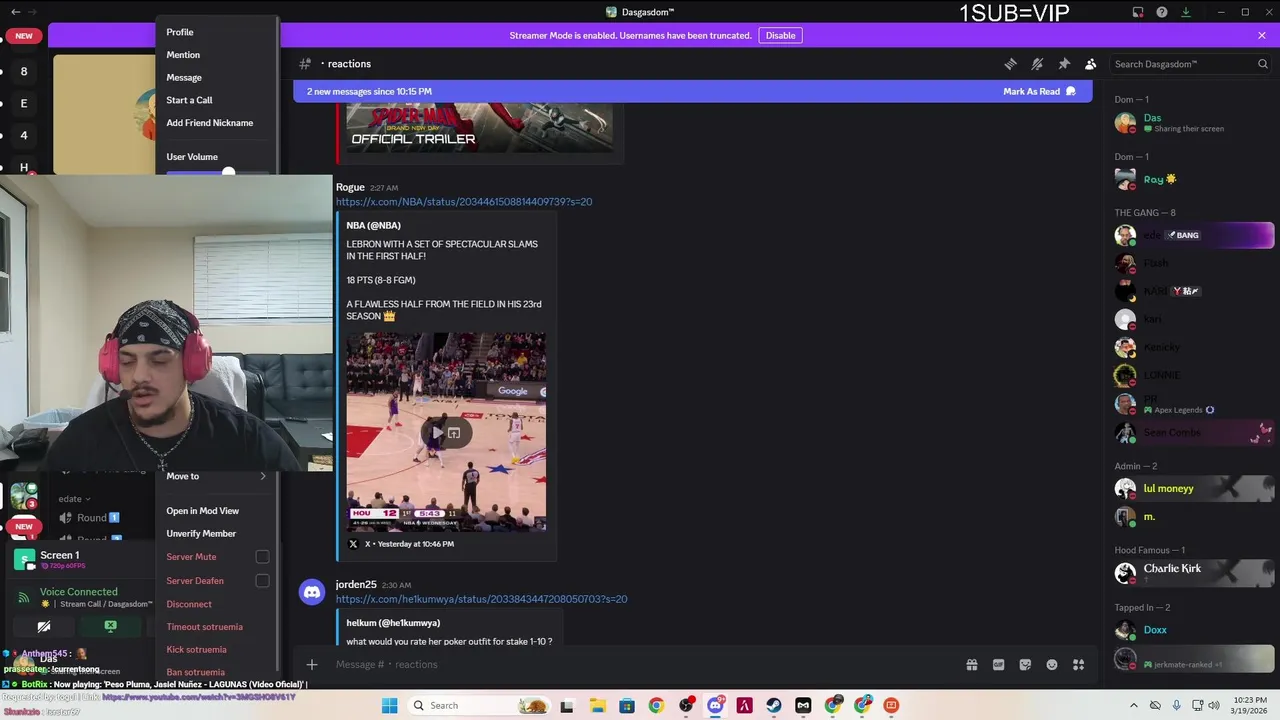Choose Kick sotruemia
This screenshot has height=720, width=1280.
point(196,650)
